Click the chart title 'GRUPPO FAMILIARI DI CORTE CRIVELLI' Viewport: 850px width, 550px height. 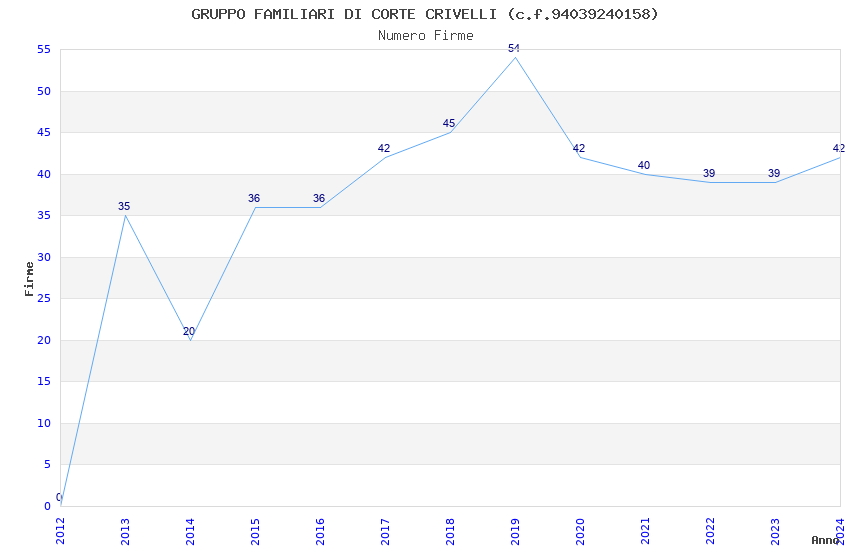coord(344,14)
